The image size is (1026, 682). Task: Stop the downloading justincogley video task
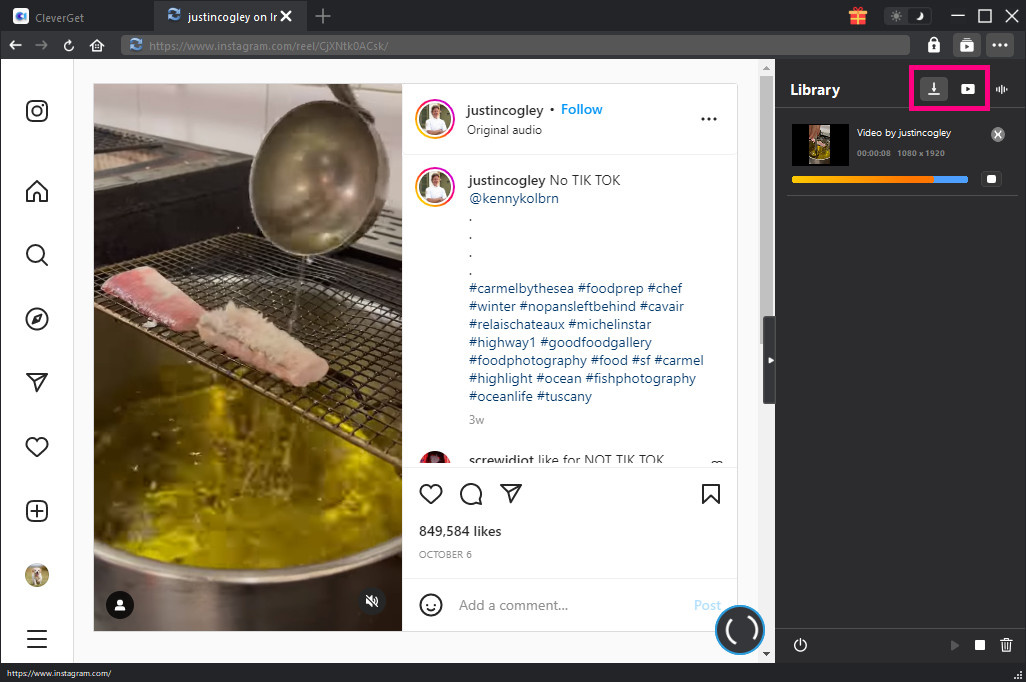(990, 179)
